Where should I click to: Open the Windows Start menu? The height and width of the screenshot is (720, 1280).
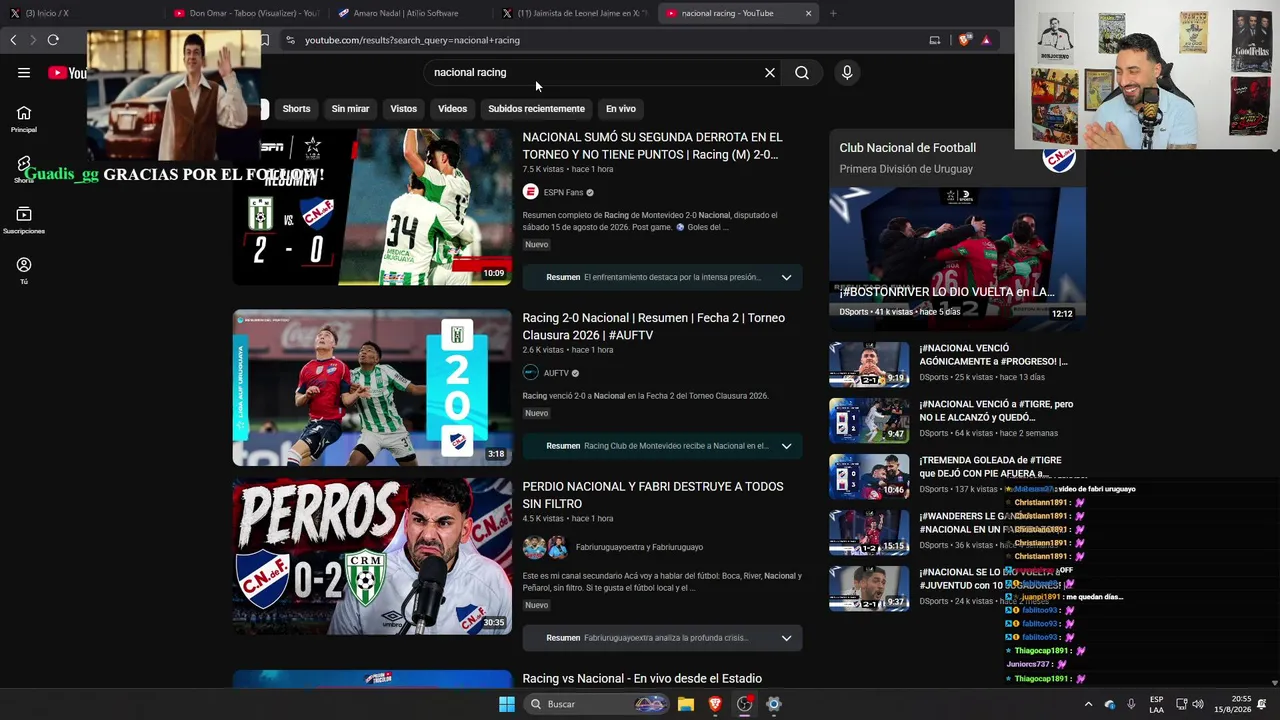click(507, 704)
